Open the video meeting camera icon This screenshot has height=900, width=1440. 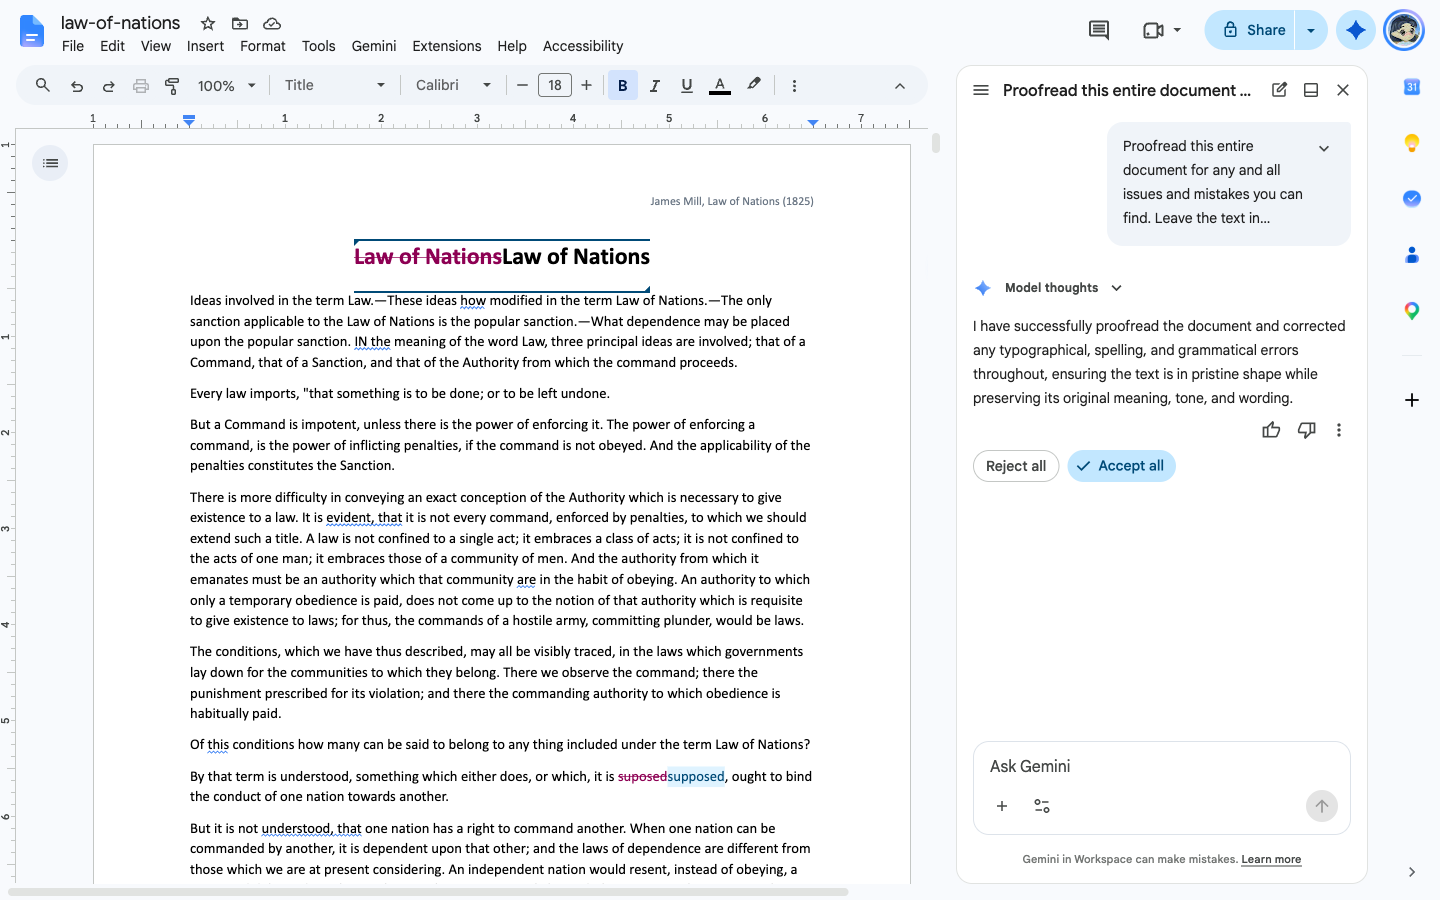click(1154, 30)
